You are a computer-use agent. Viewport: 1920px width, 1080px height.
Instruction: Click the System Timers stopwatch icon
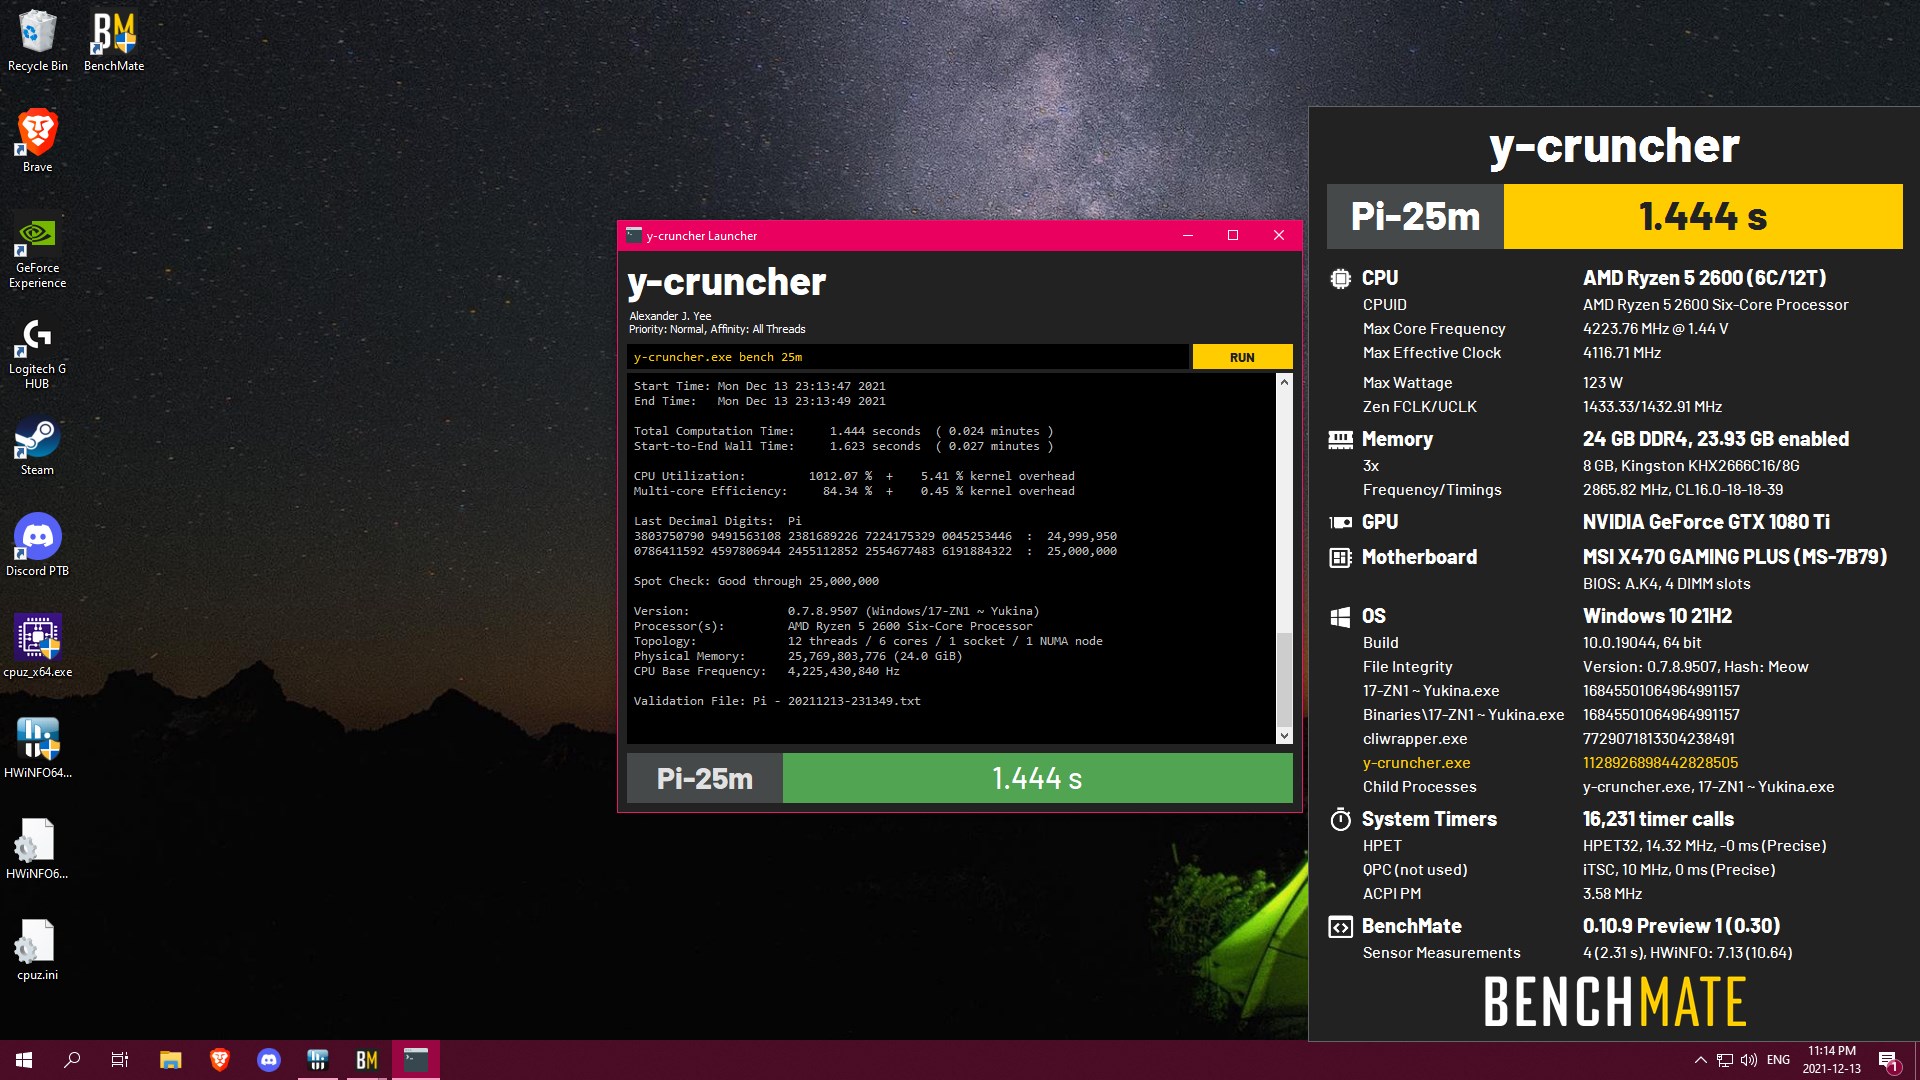[1340, 819]
